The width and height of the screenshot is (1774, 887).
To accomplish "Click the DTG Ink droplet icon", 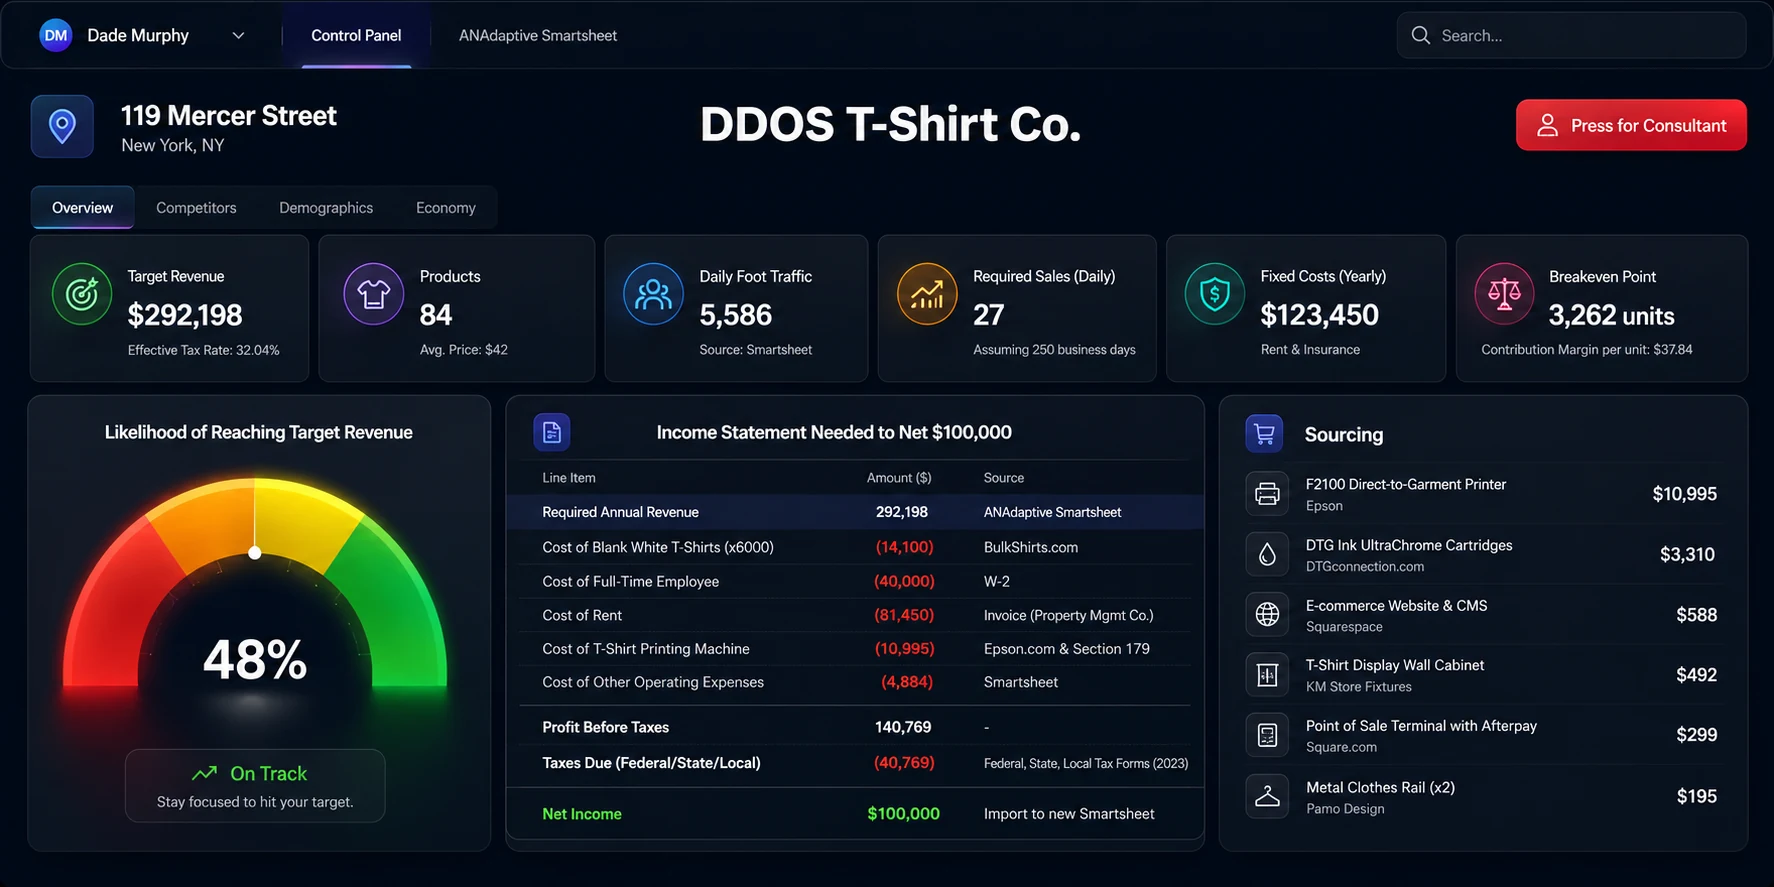I will (1267, 554).
